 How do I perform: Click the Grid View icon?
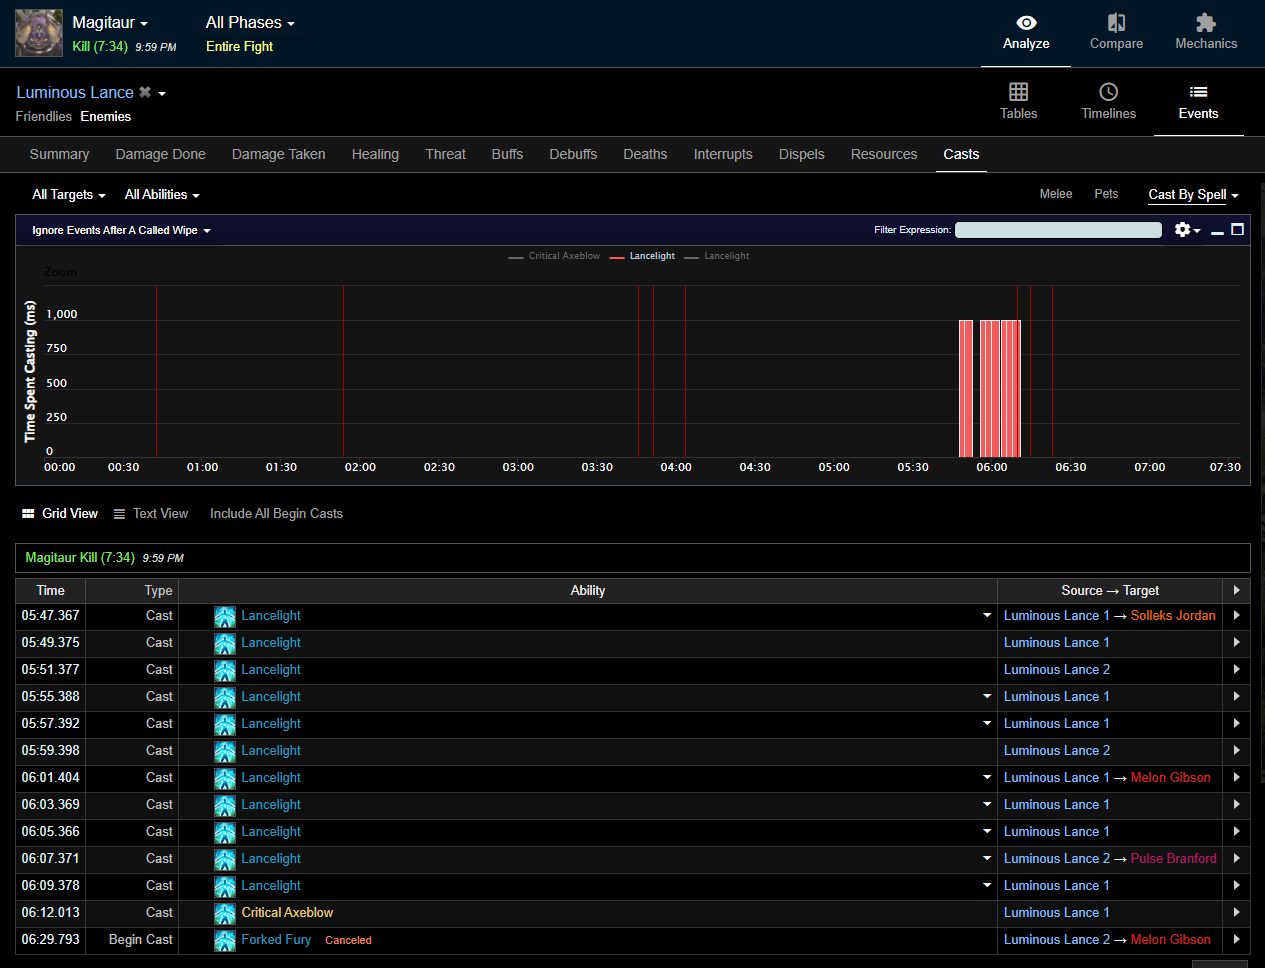click(x=28, y=514)
